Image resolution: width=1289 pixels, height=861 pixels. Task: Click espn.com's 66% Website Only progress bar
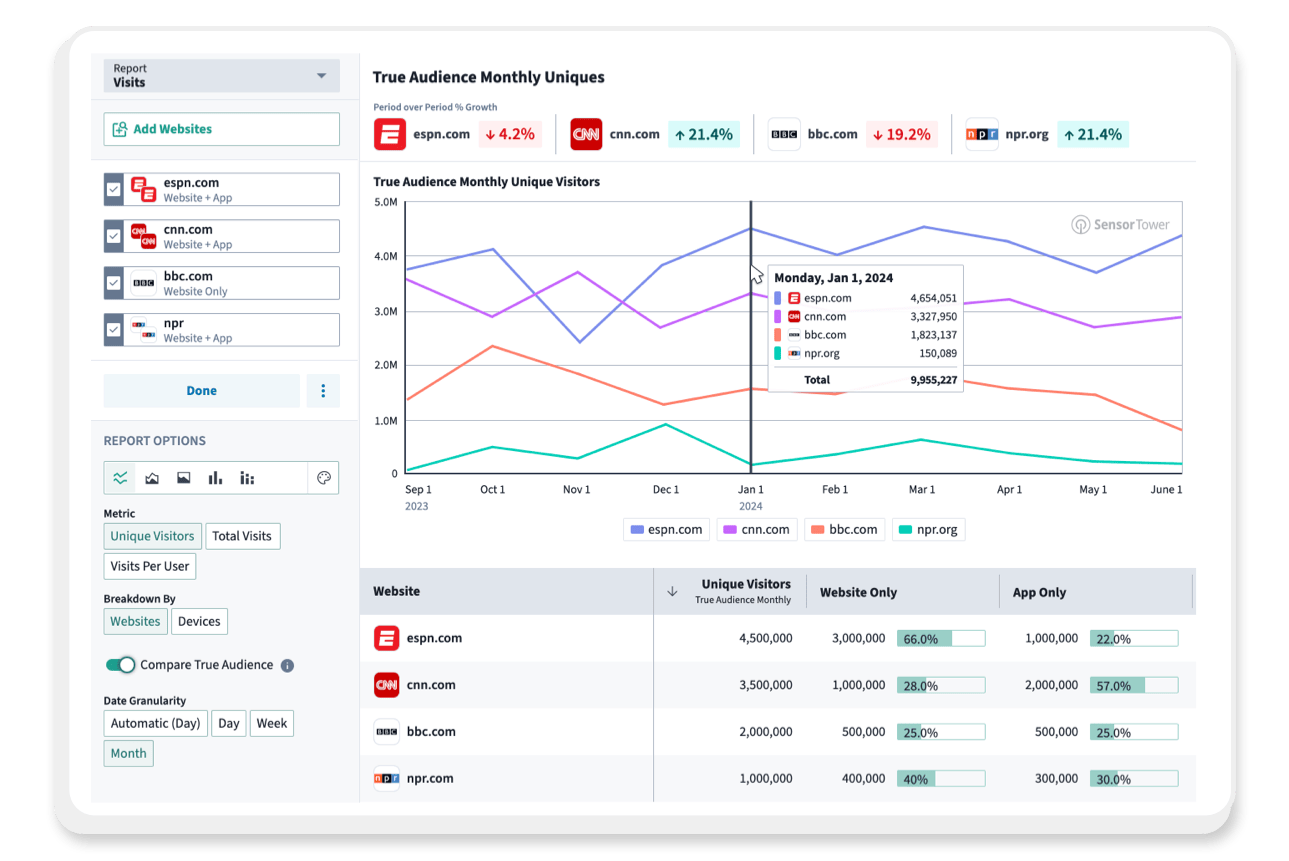[x=940, y=637]
